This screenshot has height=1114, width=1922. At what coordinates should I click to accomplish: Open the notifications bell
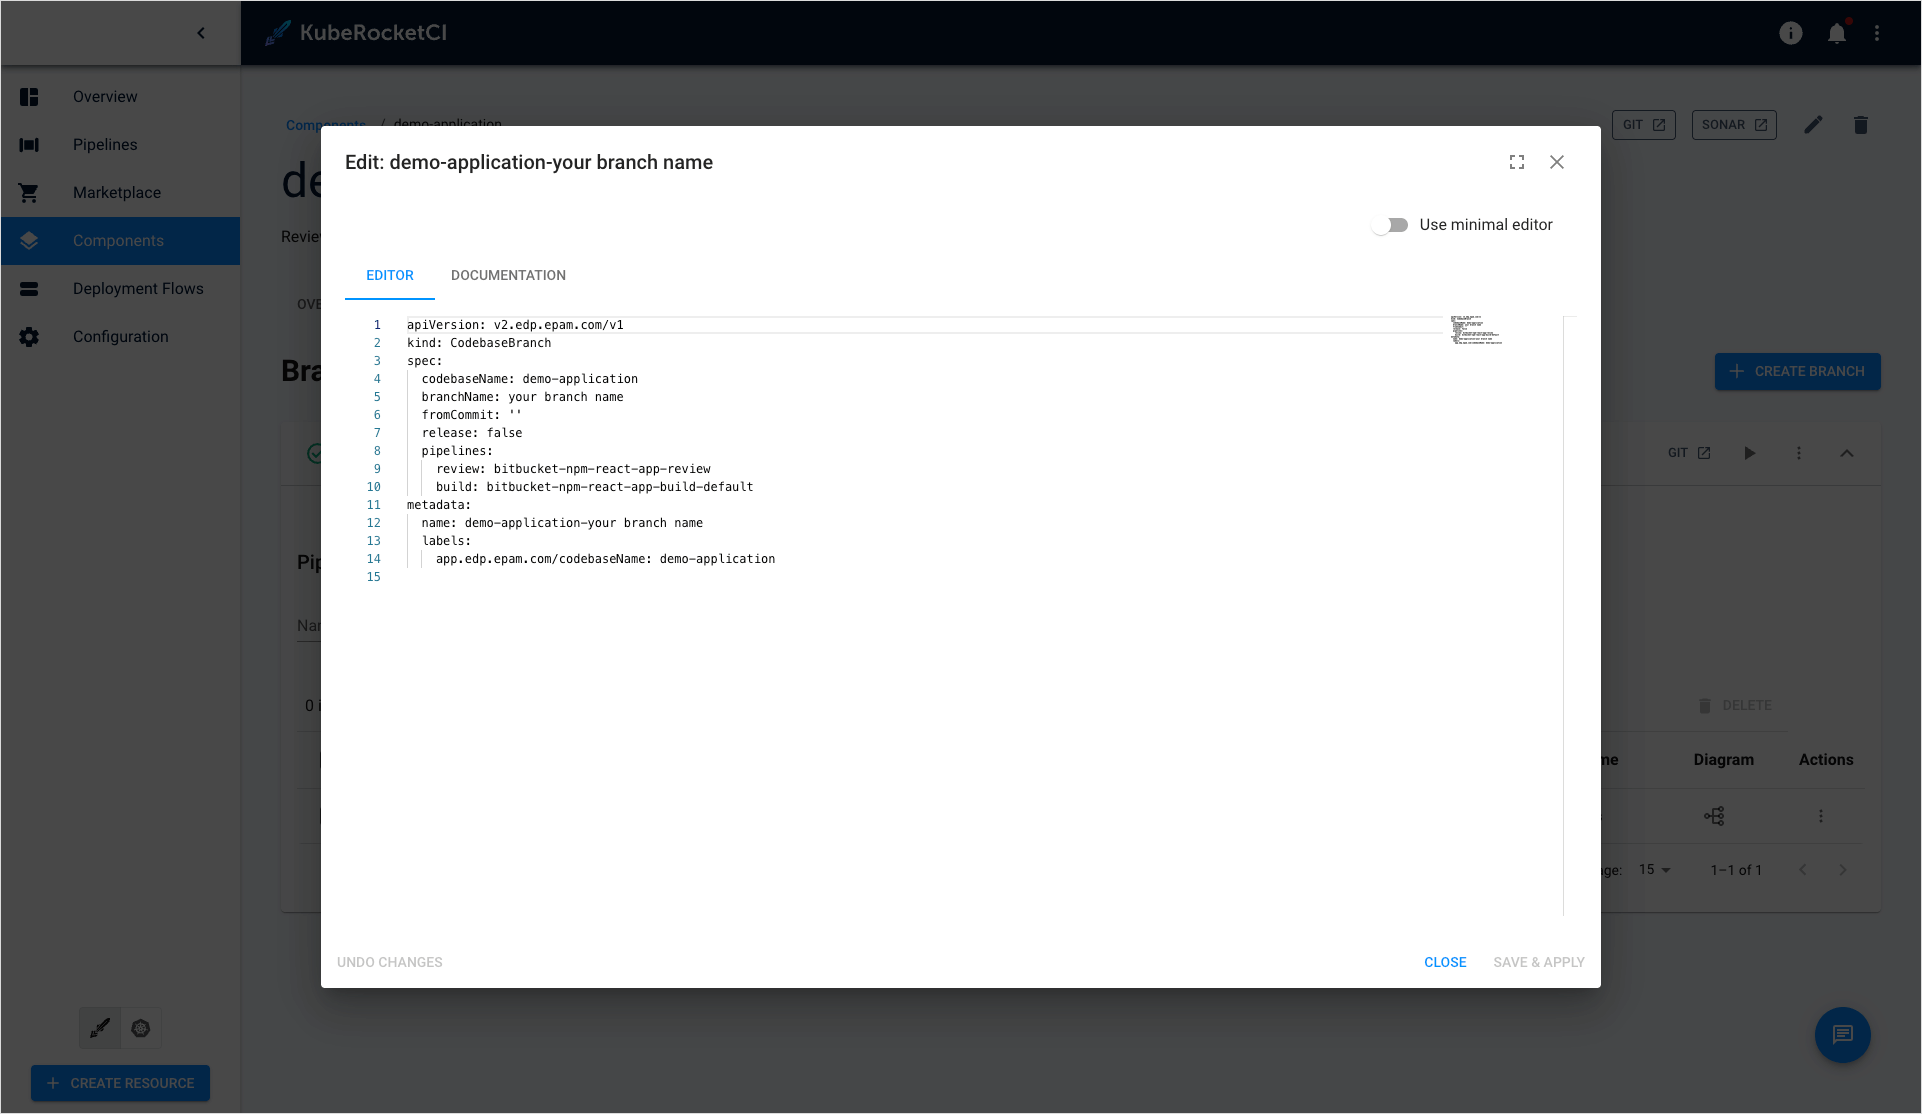point(1837,33)
